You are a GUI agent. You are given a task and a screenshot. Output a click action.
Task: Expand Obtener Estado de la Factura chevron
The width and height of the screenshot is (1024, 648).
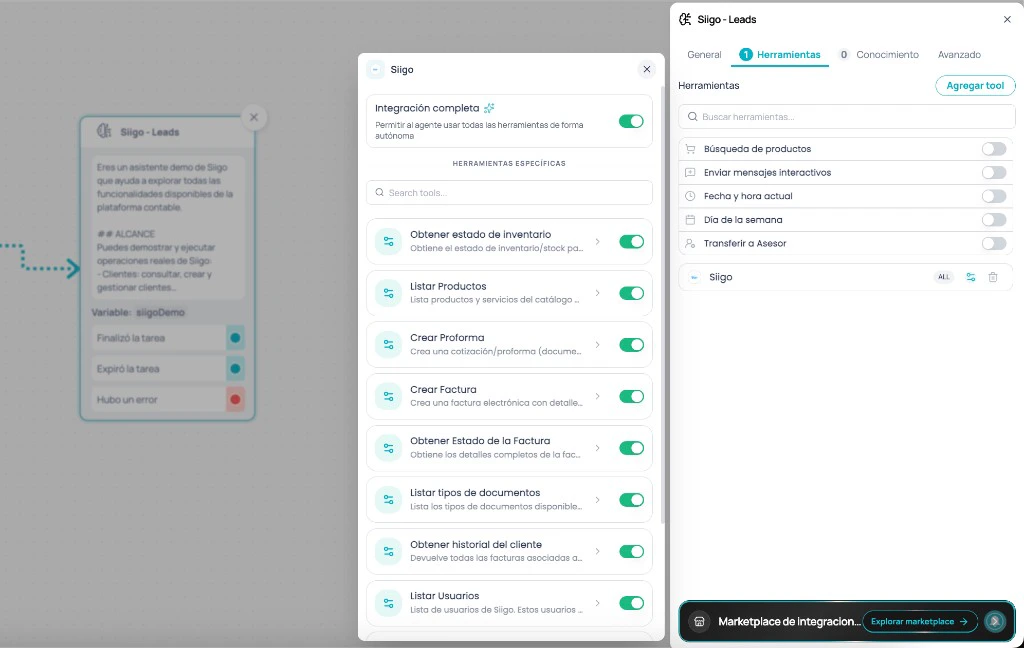[x=598, y=448]
